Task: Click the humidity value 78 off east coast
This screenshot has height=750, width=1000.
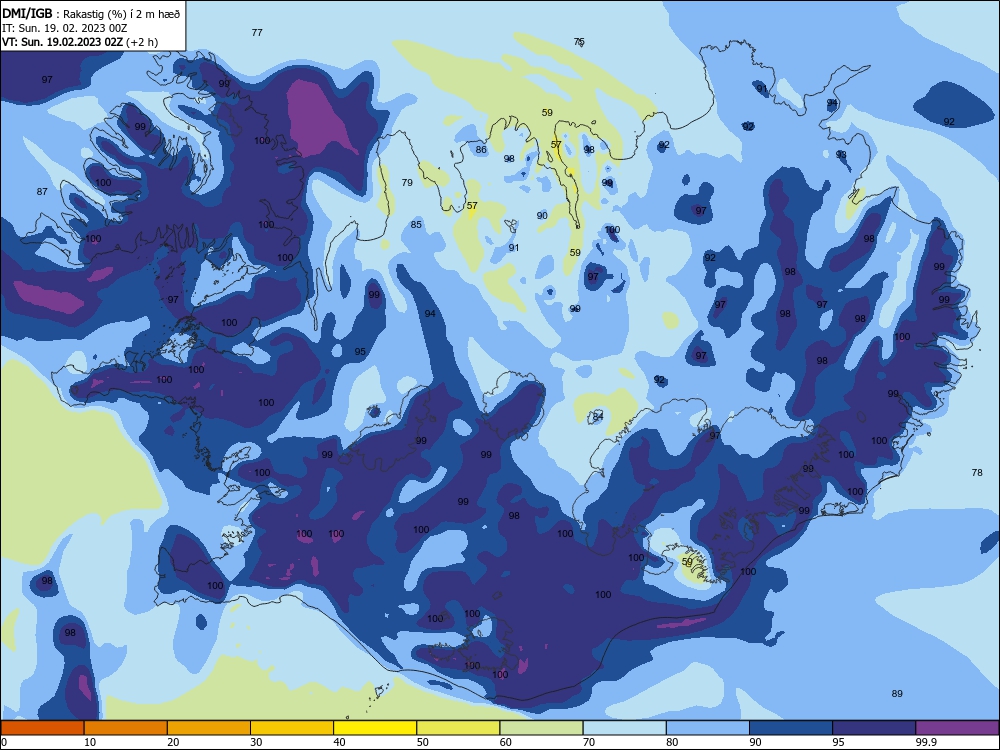Action: [x=977, y=473]
